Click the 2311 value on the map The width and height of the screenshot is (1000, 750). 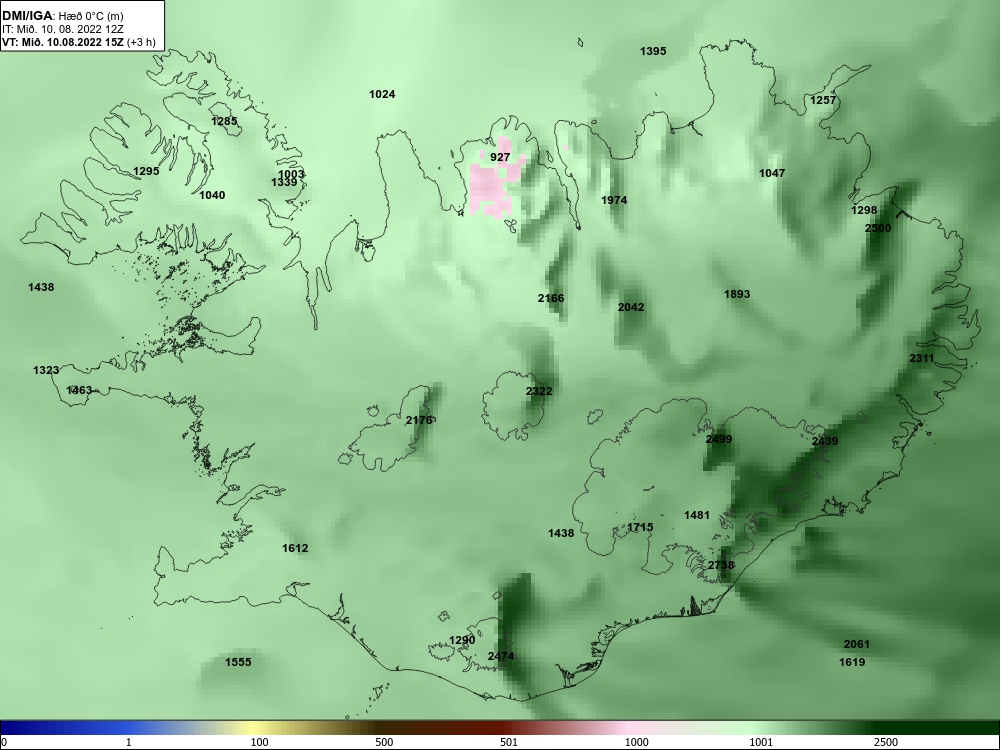(x=922, y=358)
